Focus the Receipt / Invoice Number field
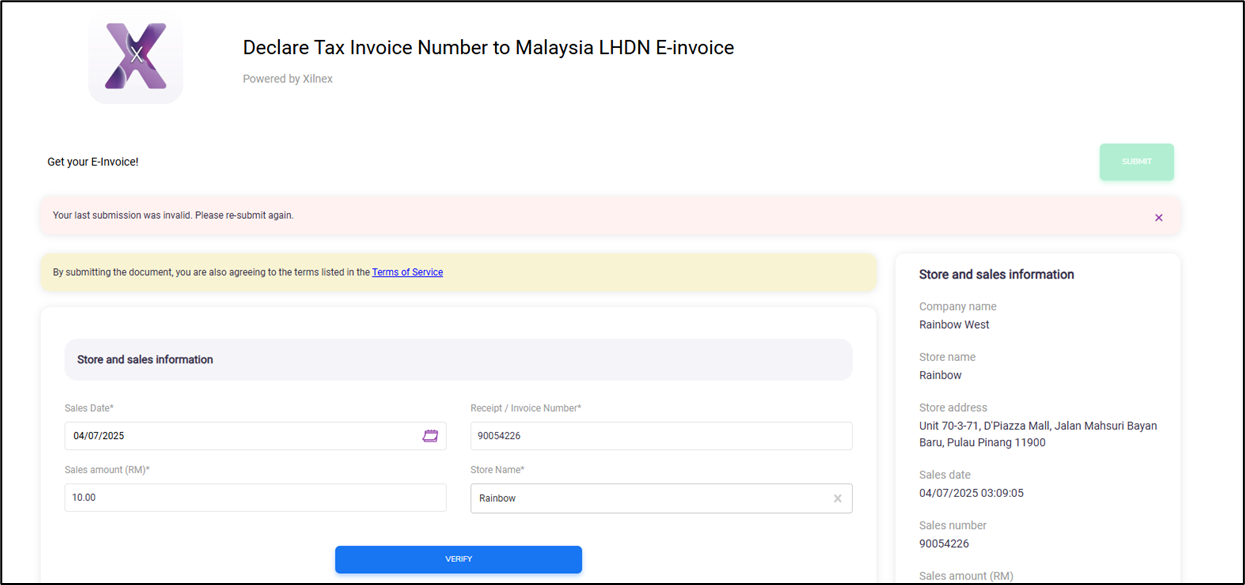Screen dimensions: 1245x585 [660, 436]
